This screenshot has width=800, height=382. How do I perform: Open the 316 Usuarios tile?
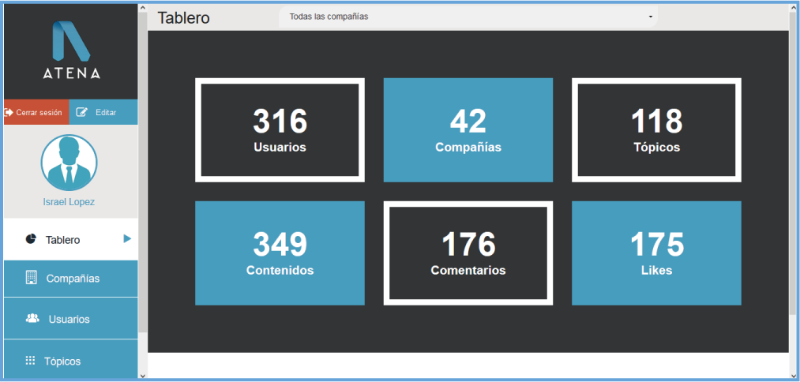[280, 130]
